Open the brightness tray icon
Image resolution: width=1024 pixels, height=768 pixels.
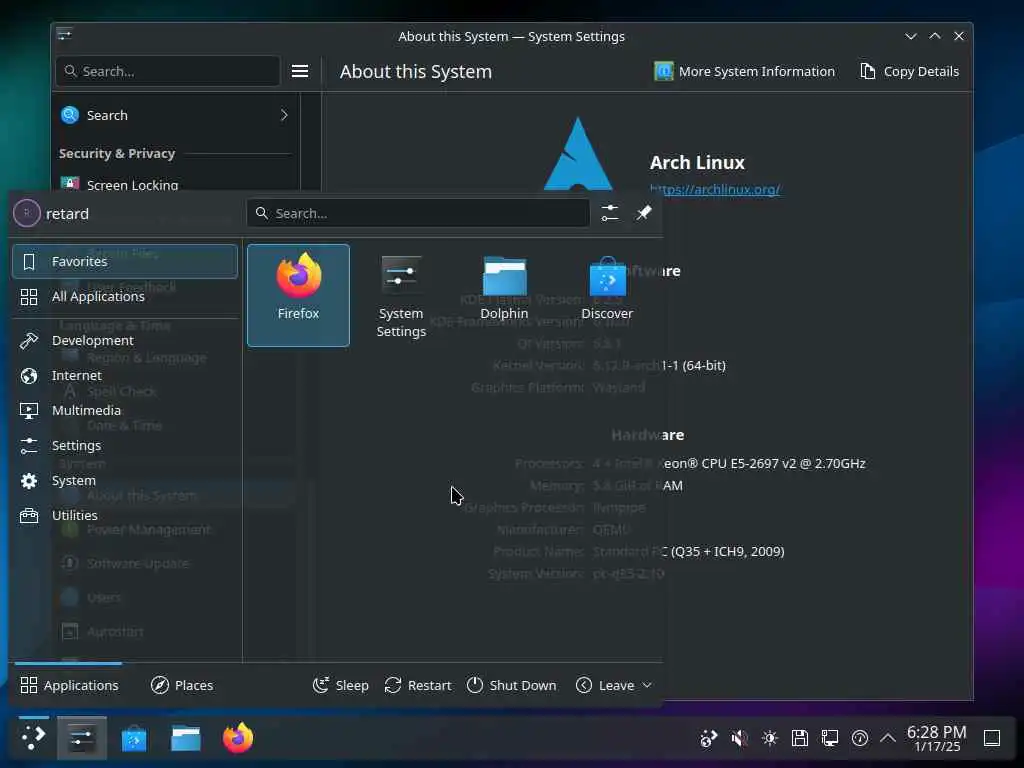click(770, 738)
